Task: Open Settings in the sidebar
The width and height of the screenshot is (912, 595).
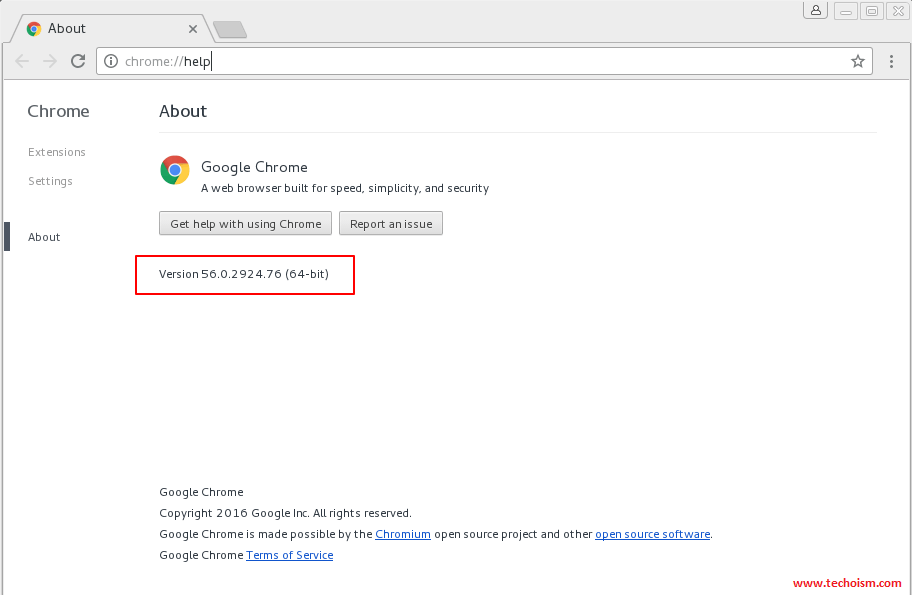Action: click(51, 181)
